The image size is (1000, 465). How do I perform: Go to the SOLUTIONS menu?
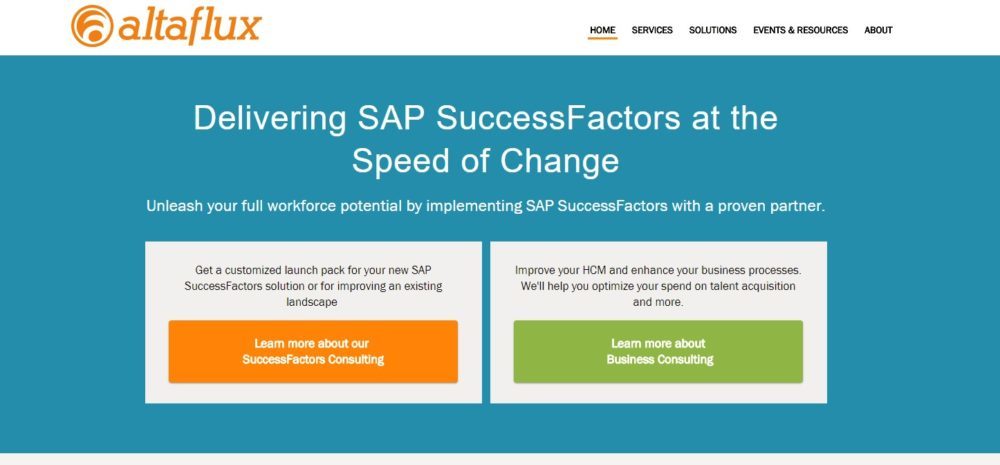point(713,30)
